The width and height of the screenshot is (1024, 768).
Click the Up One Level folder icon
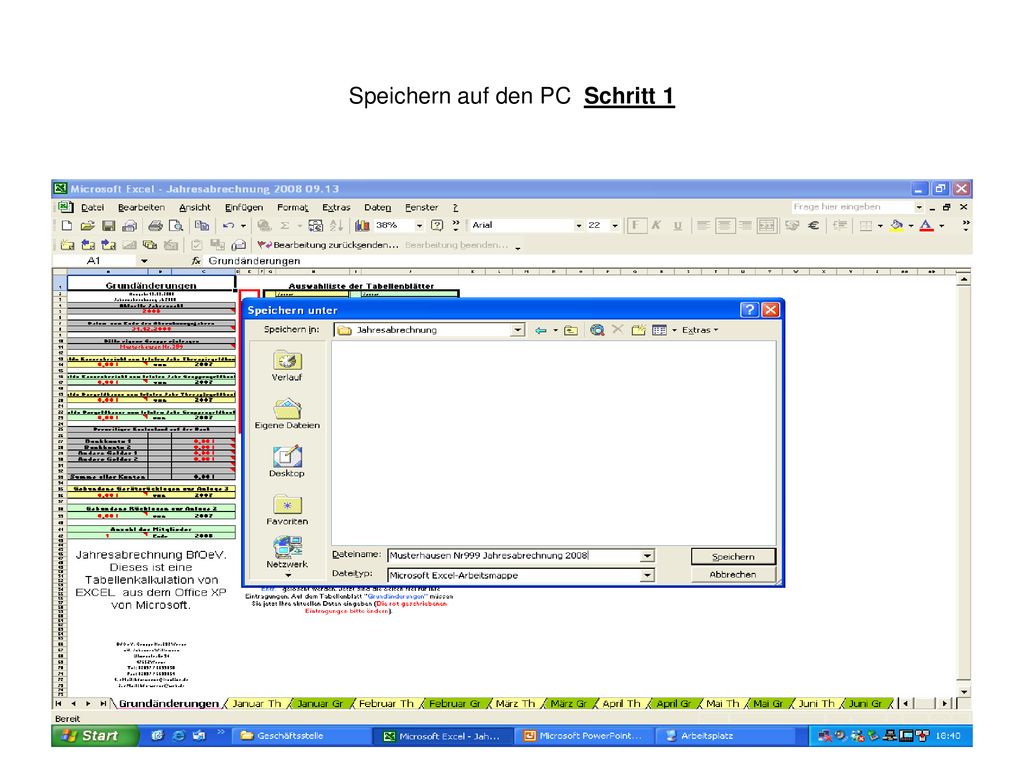coord(571,330)
